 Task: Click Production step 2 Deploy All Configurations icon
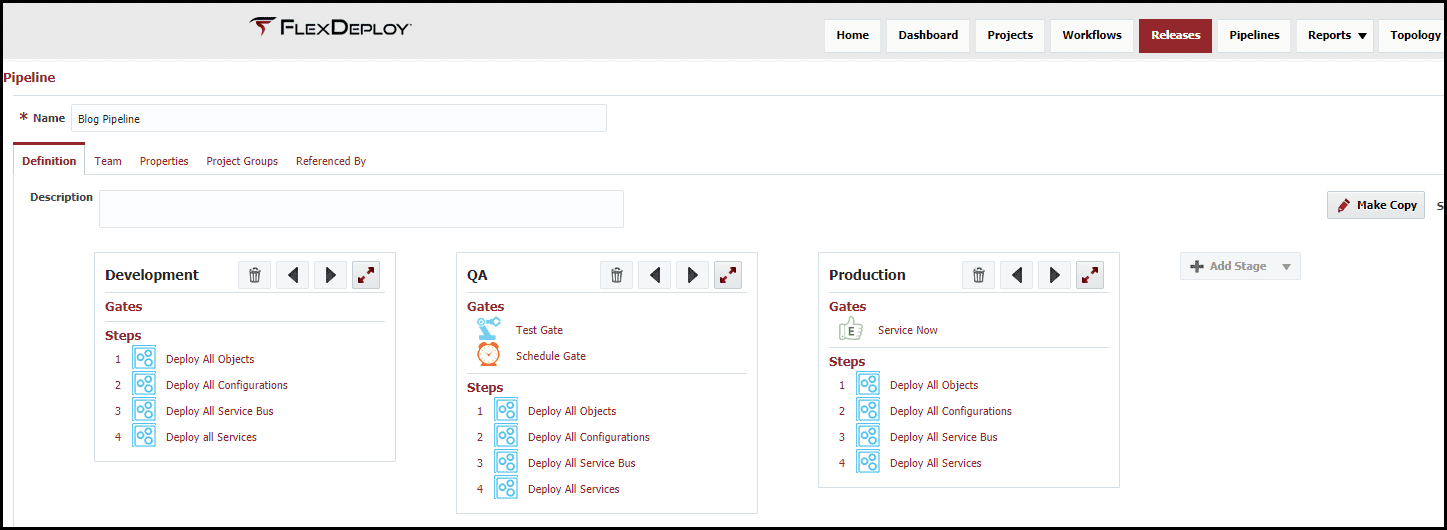(868, 411)
